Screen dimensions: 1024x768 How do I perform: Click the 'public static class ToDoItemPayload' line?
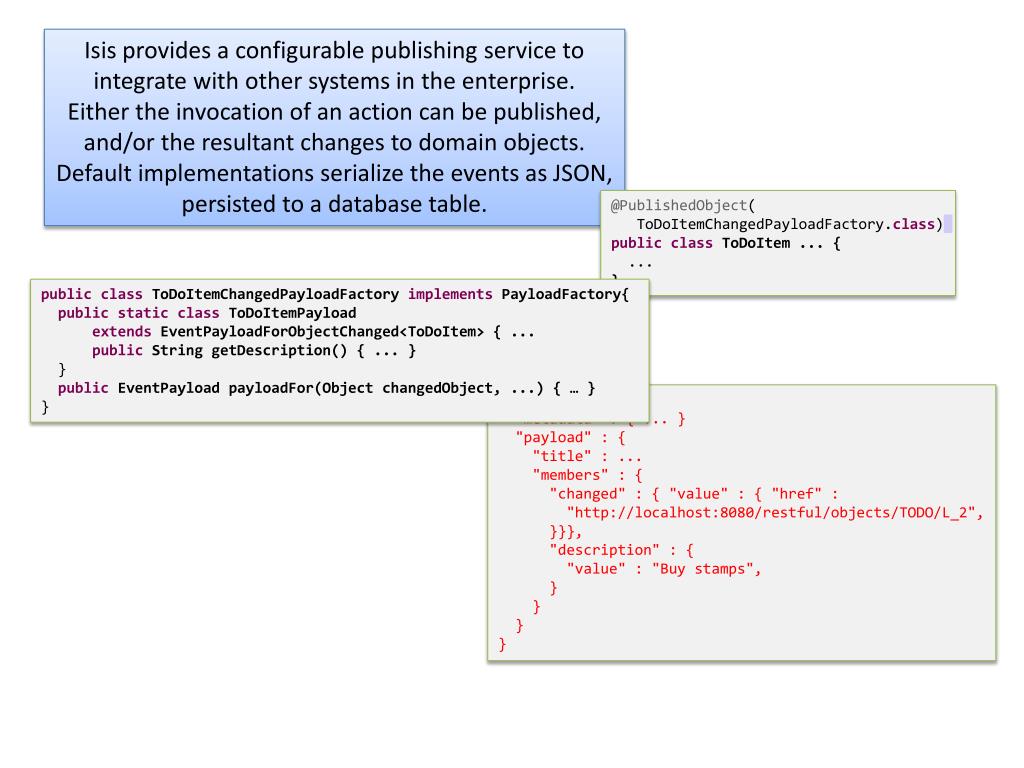[207, 313]
